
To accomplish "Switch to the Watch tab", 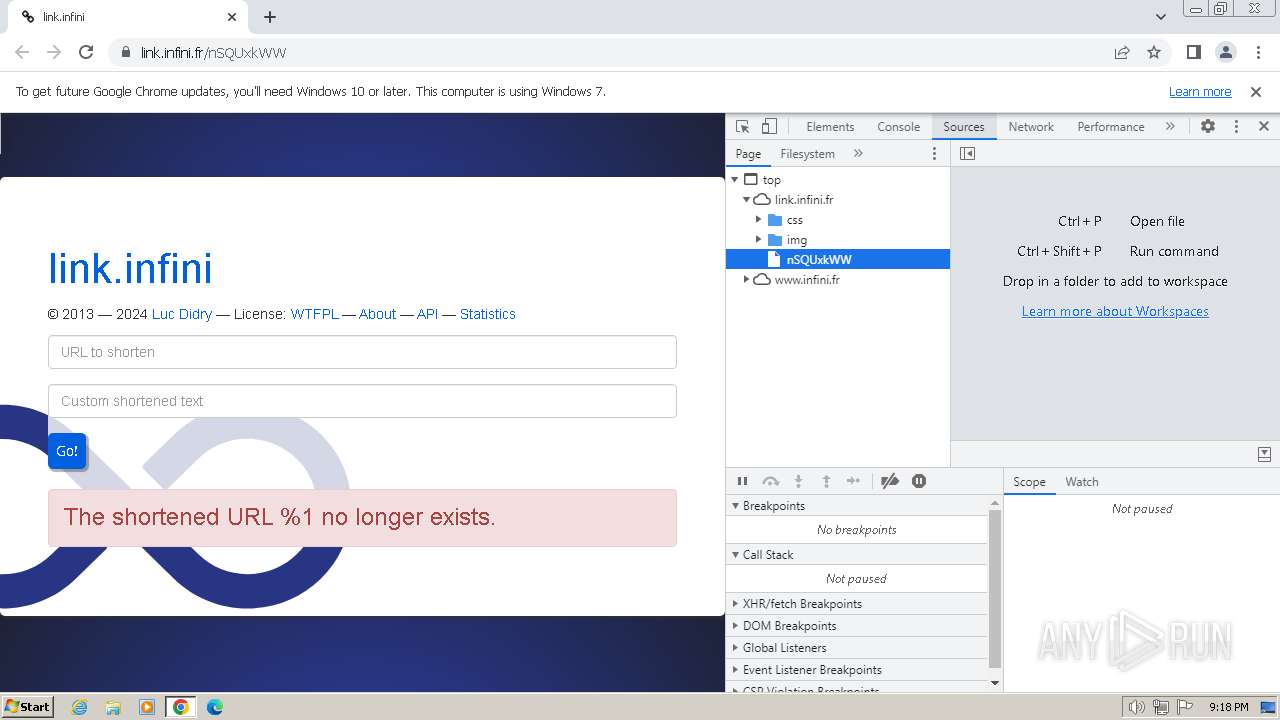I will point(1082,482).
